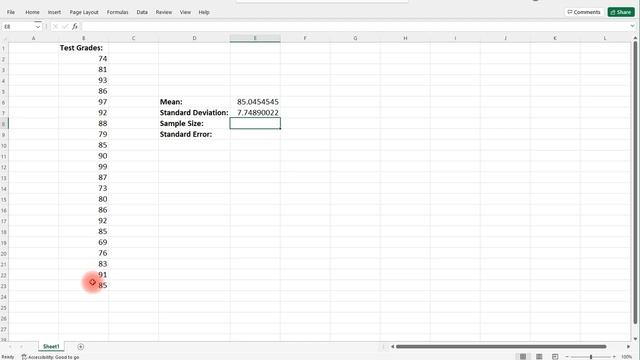The width and height of the screenshot is (640, 360).
Task: Select column G header
Action: 355,38
